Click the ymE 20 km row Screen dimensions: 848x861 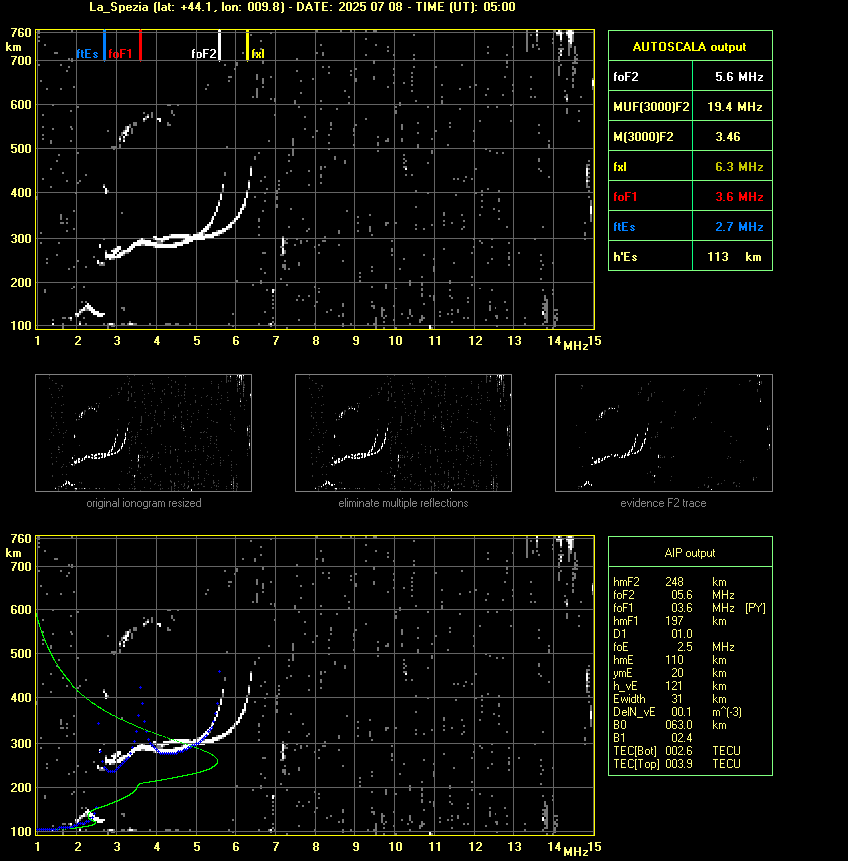[670, 673]
